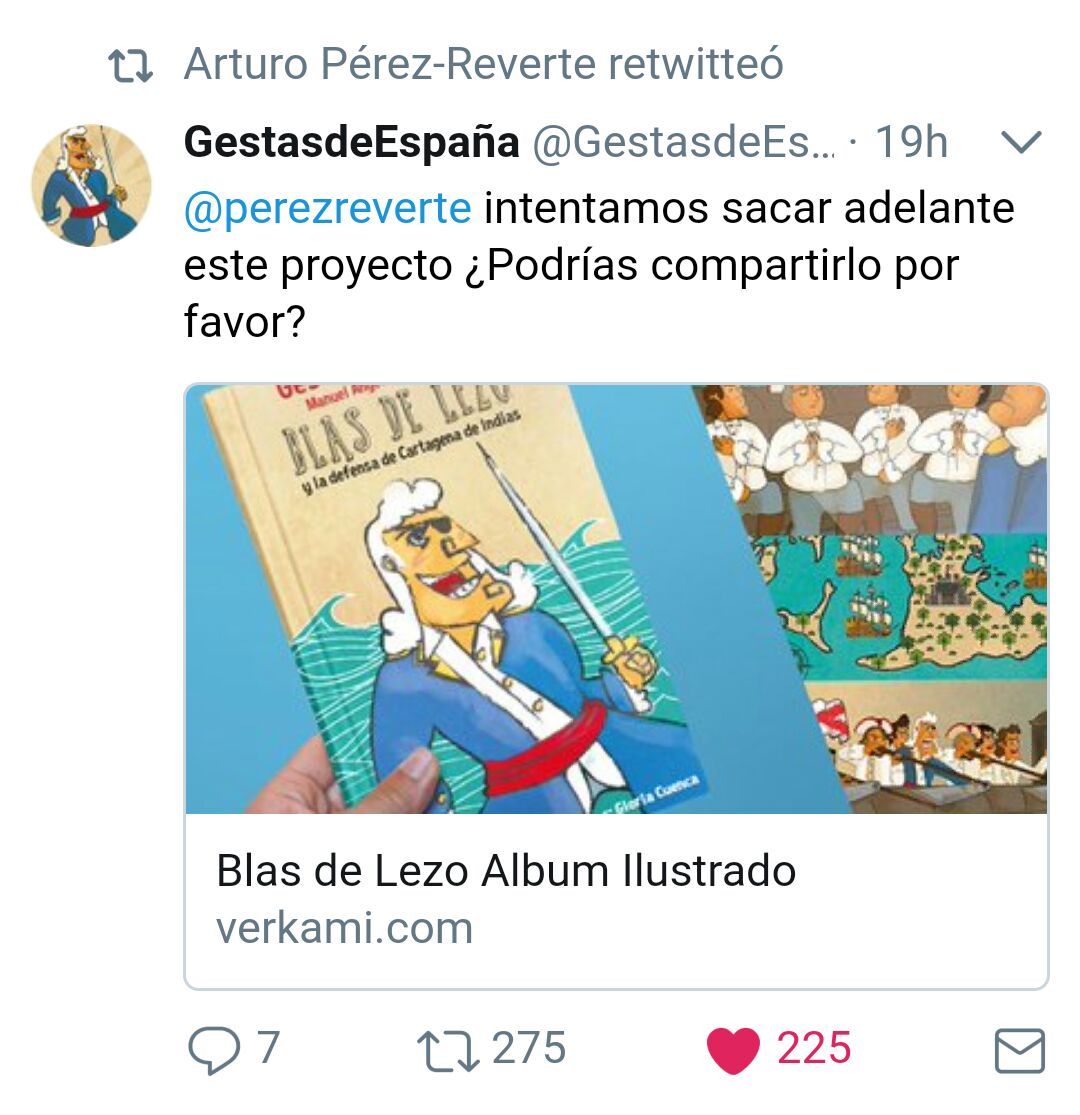
Task: Share tweet via envelope message icon
Action: (1019, 1050)
